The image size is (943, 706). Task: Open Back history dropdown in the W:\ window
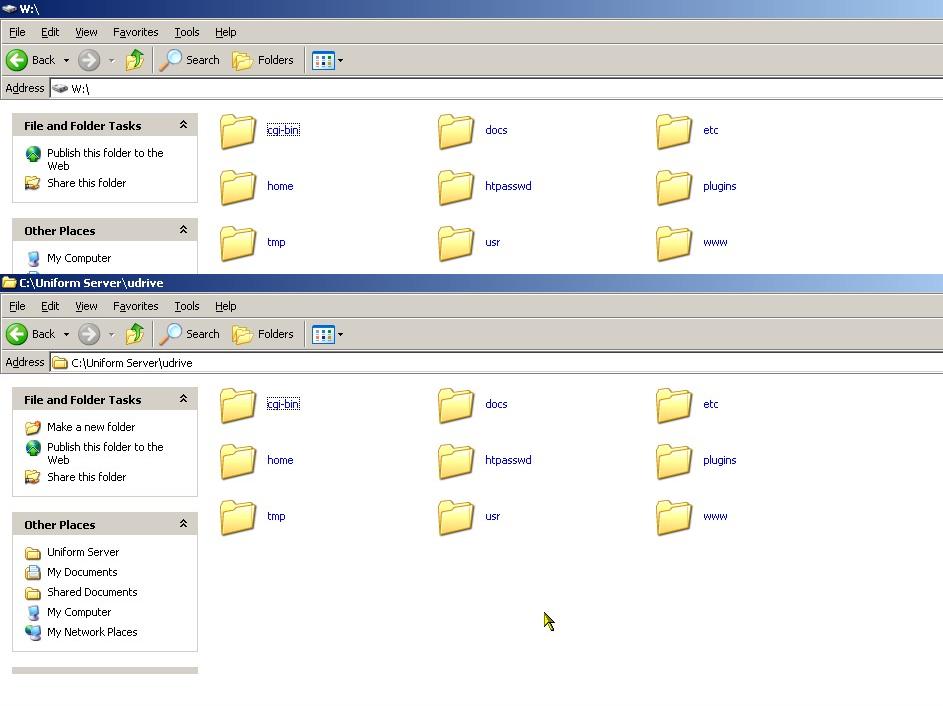click(x=66, y=60)
